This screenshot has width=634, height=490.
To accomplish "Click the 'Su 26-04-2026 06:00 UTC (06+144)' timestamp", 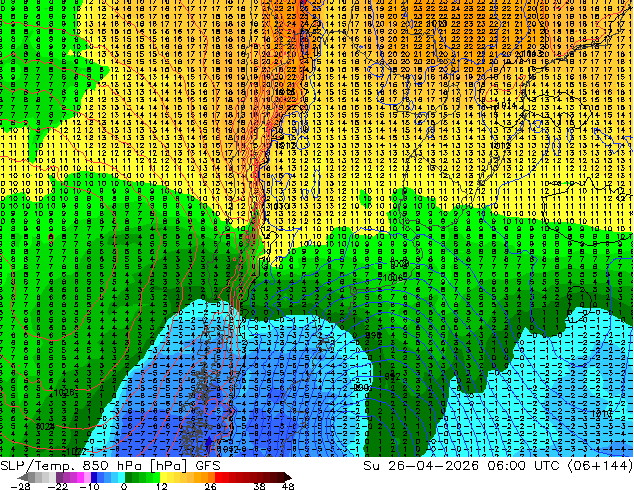I will pyautogui.click(x=498, y=466).
